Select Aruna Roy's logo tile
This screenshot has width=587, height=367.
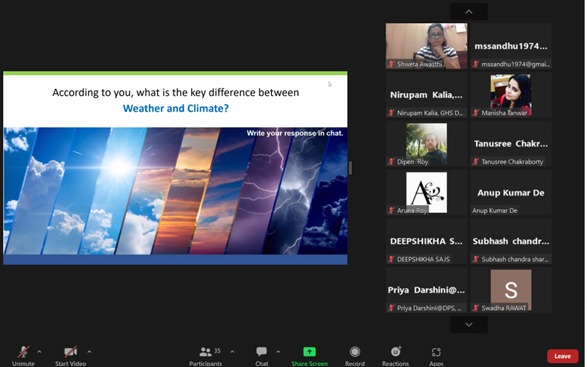pos(426,192)
